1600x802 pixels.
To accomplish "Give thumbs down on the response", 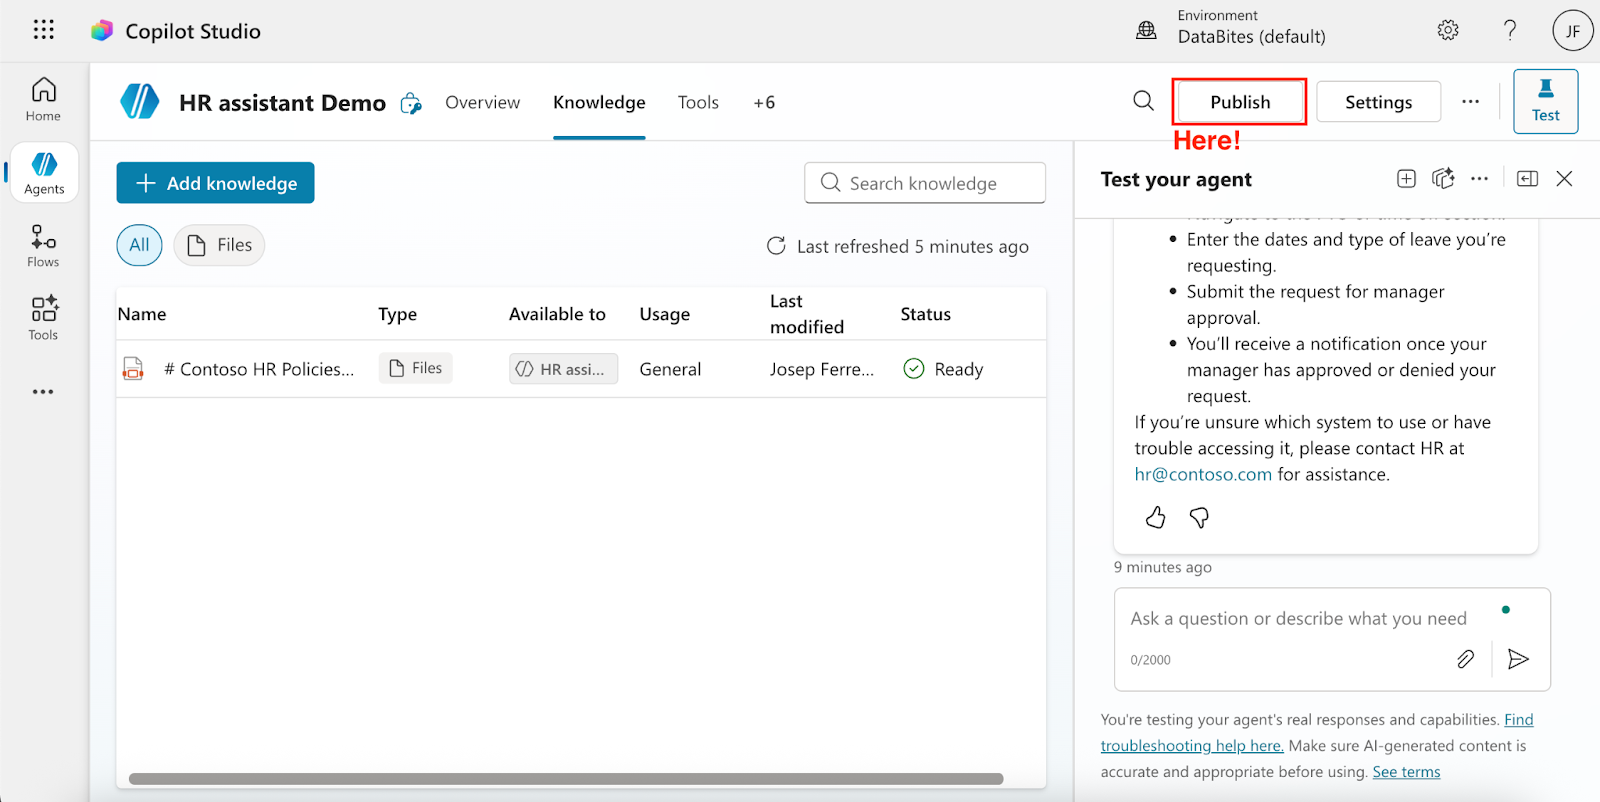I will click(1199, 517).
